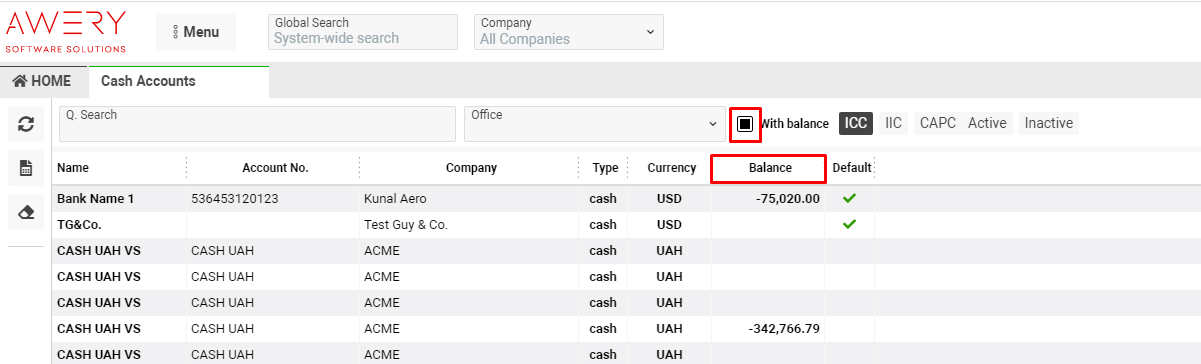Toggle the ICC filter
1201x364 pixels.
(856, 123)
